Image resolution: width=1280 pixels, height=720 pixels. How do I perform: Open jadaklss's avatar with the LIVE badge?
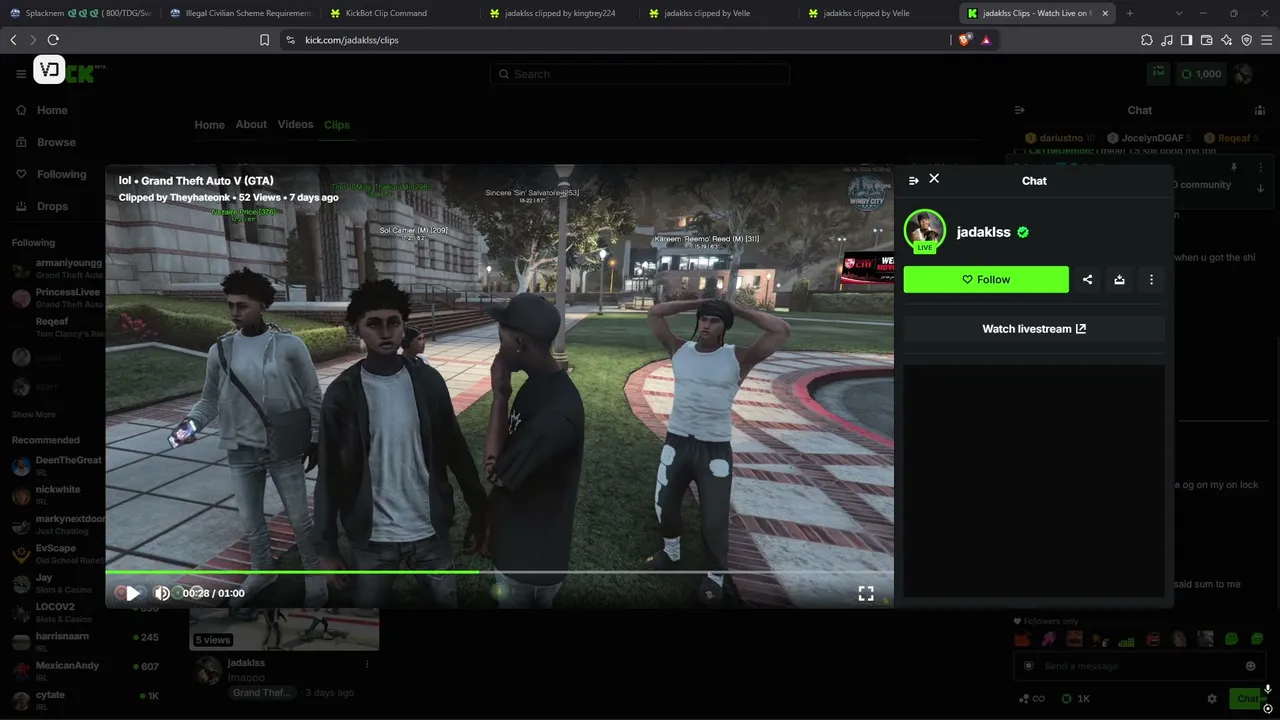click(924, 231)
